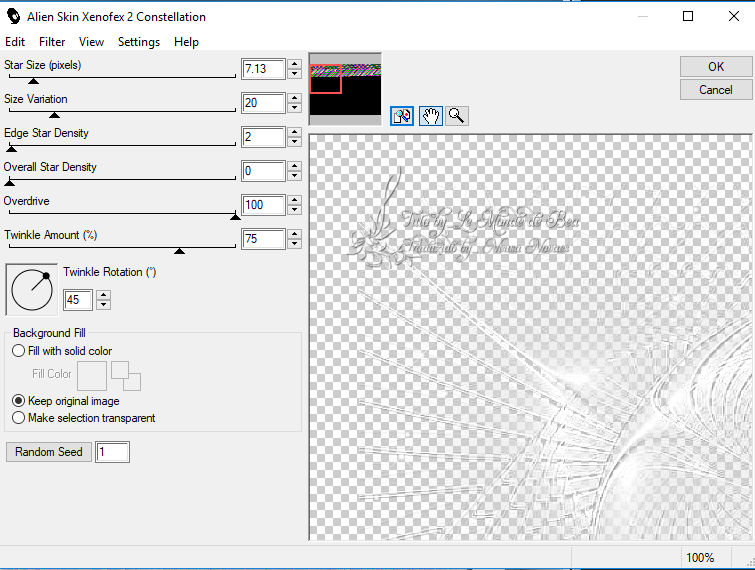Click the Overall Star Density value field

[x=263, y=171]
